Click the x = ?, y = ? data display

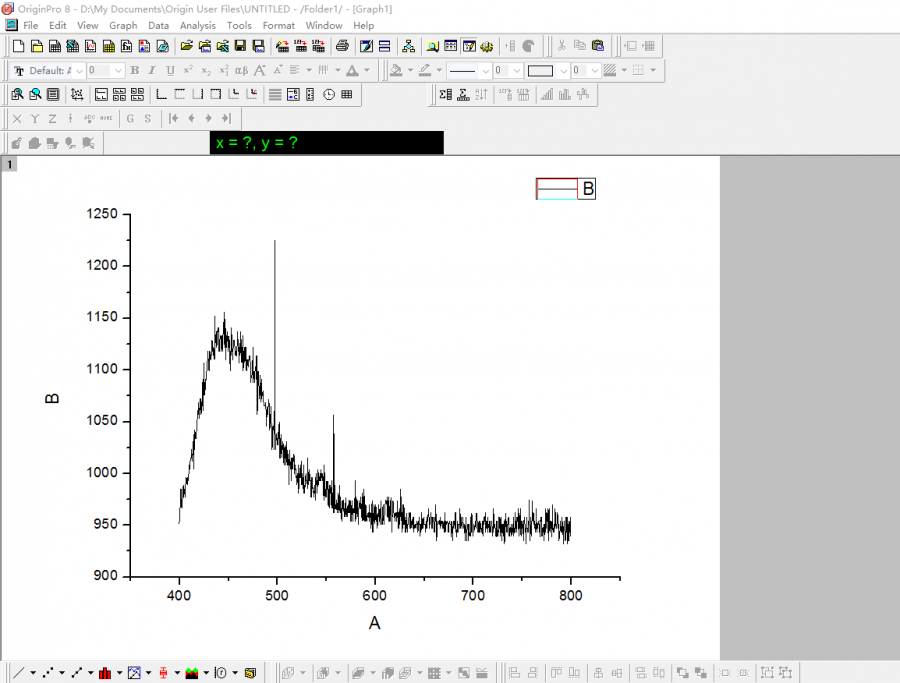pos(326,142)
